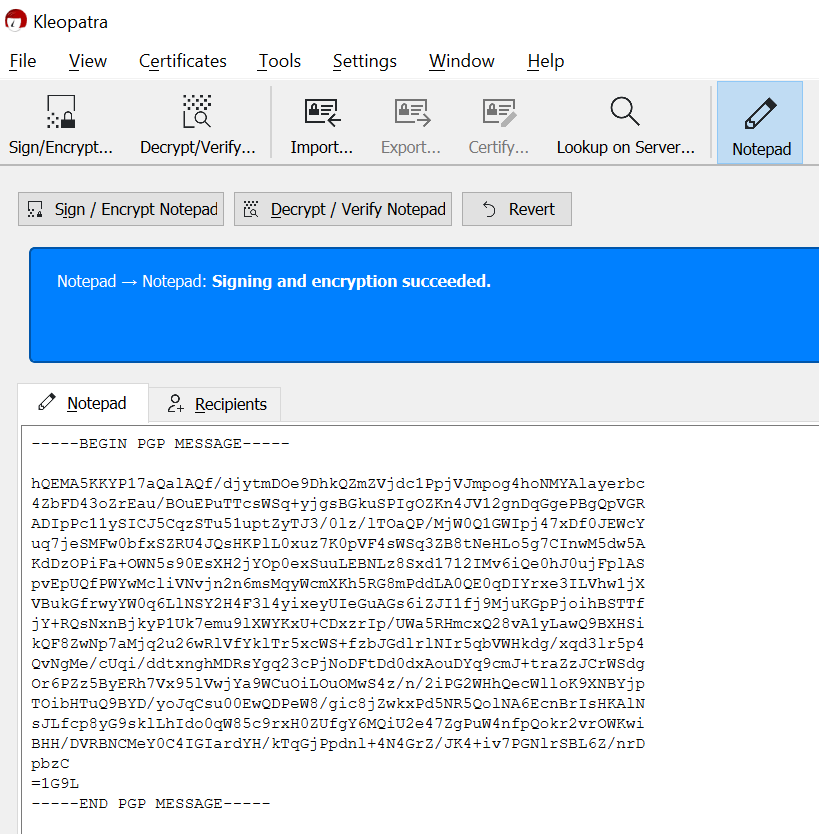The width and height of the screenshot is (819, 834).
Task: Open the Help menu
Action: 545,61
